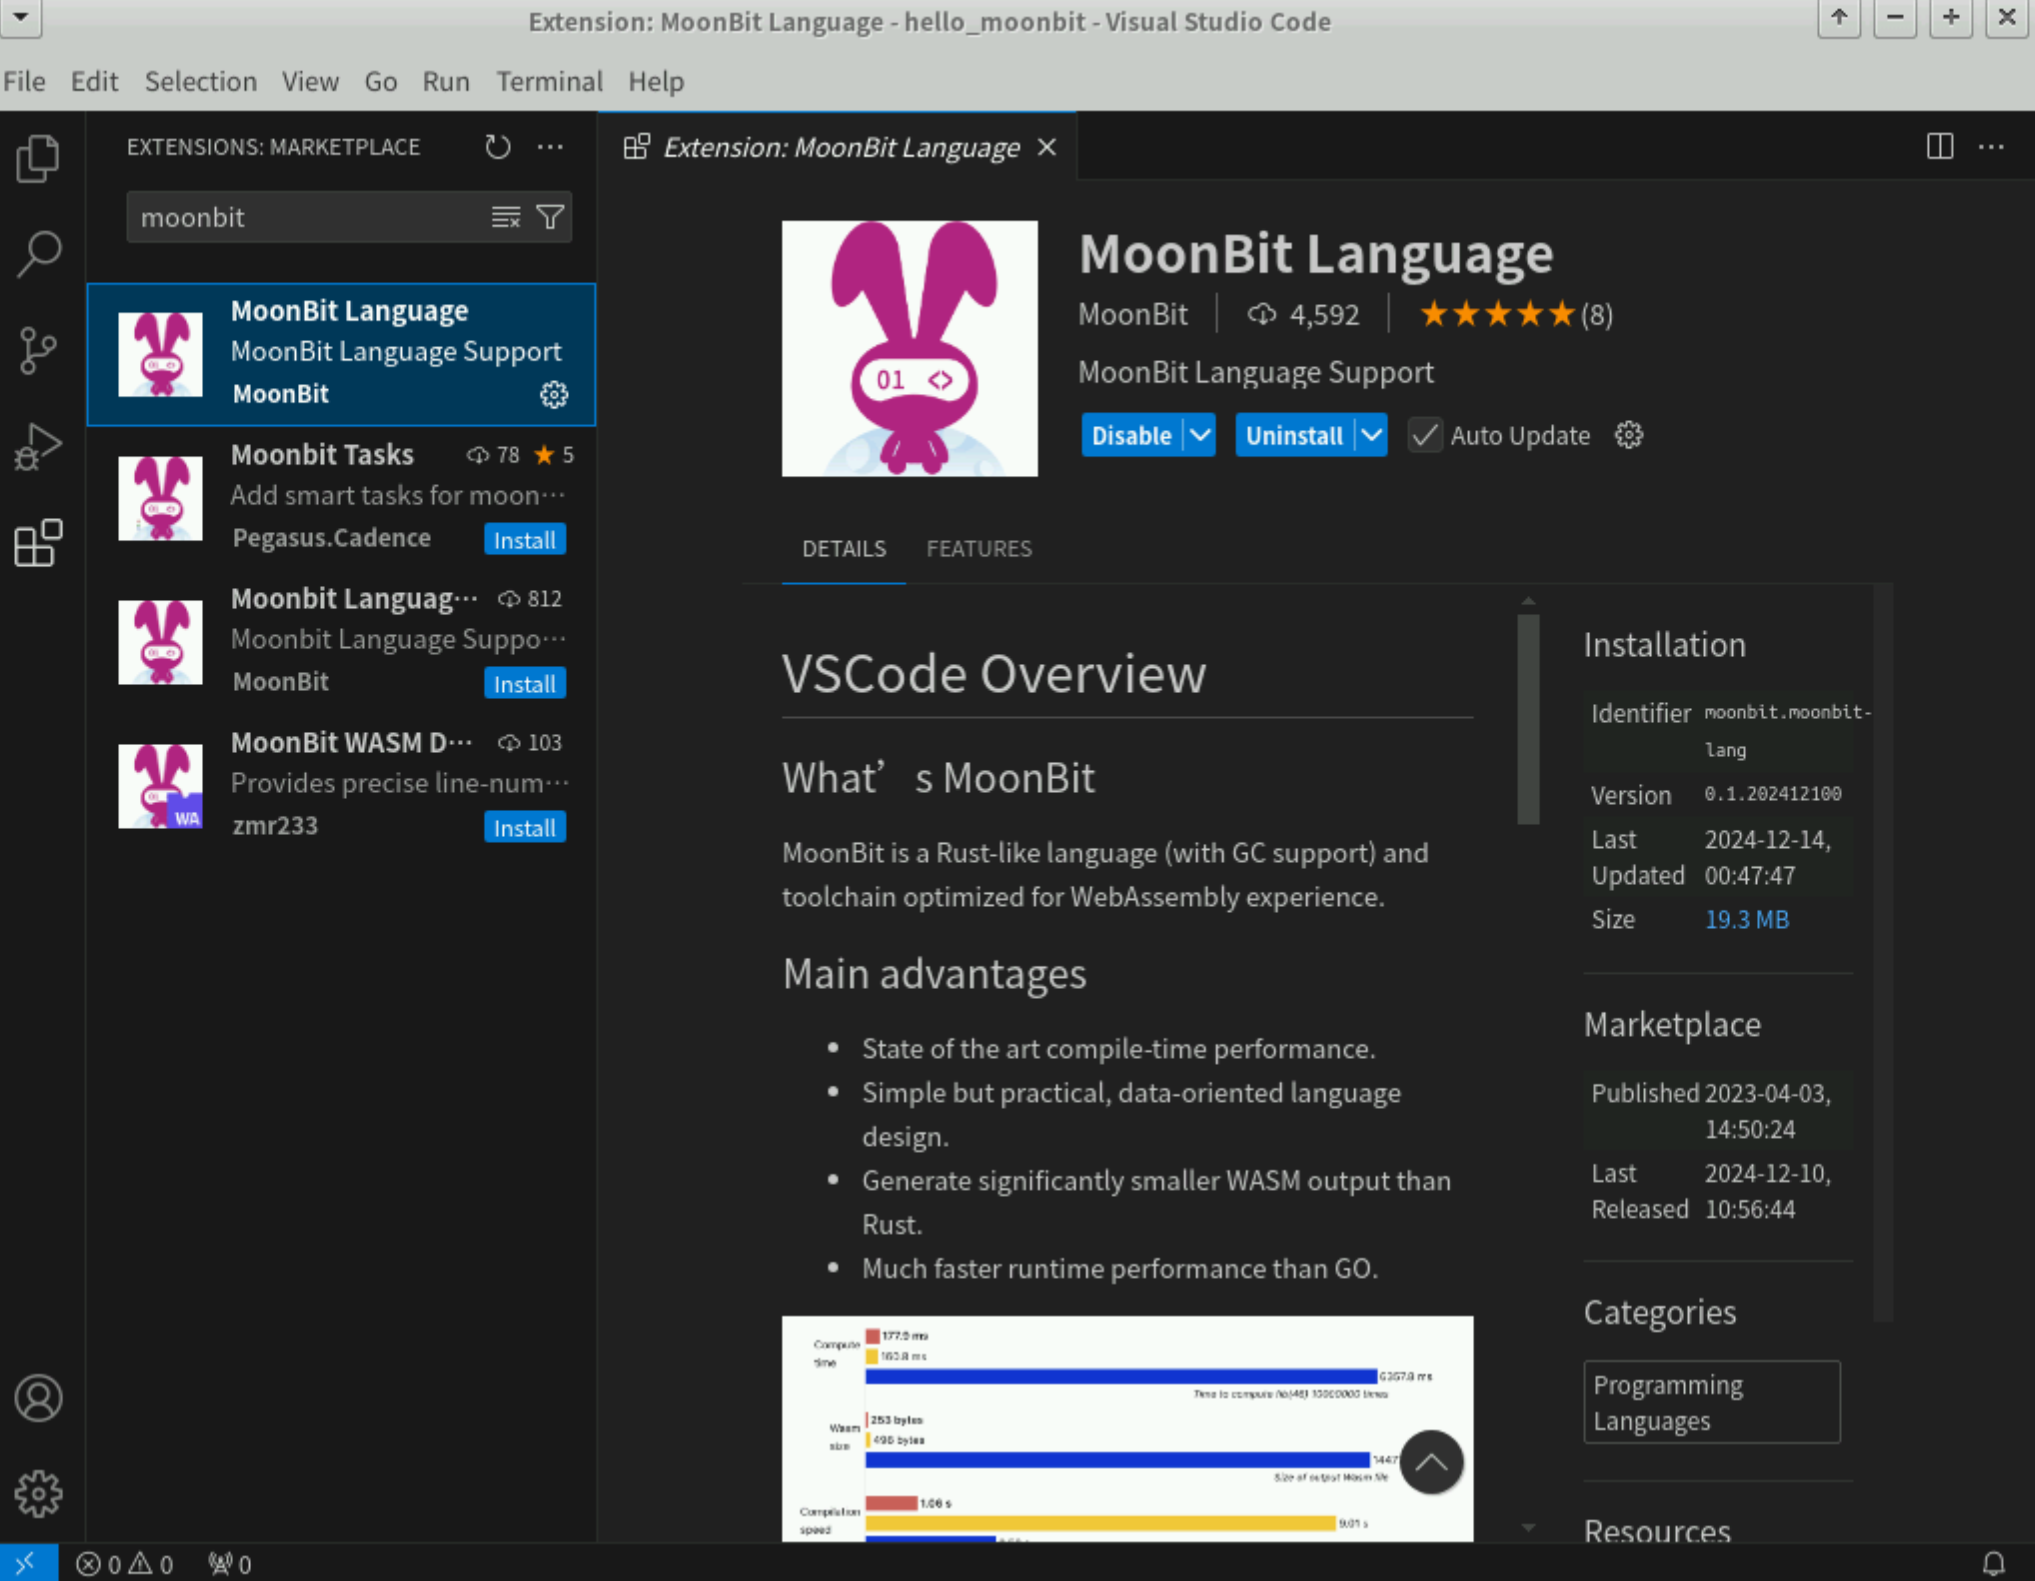Open the Search view icon
The image size is (2035, 1581).
click(38, 254)
